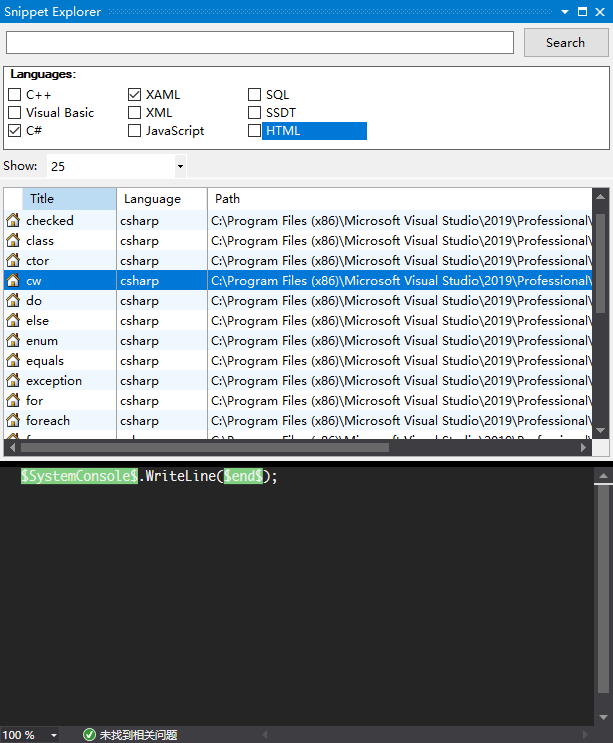
Task: Tick the HTML language checkbox
Action: [254, 131]
